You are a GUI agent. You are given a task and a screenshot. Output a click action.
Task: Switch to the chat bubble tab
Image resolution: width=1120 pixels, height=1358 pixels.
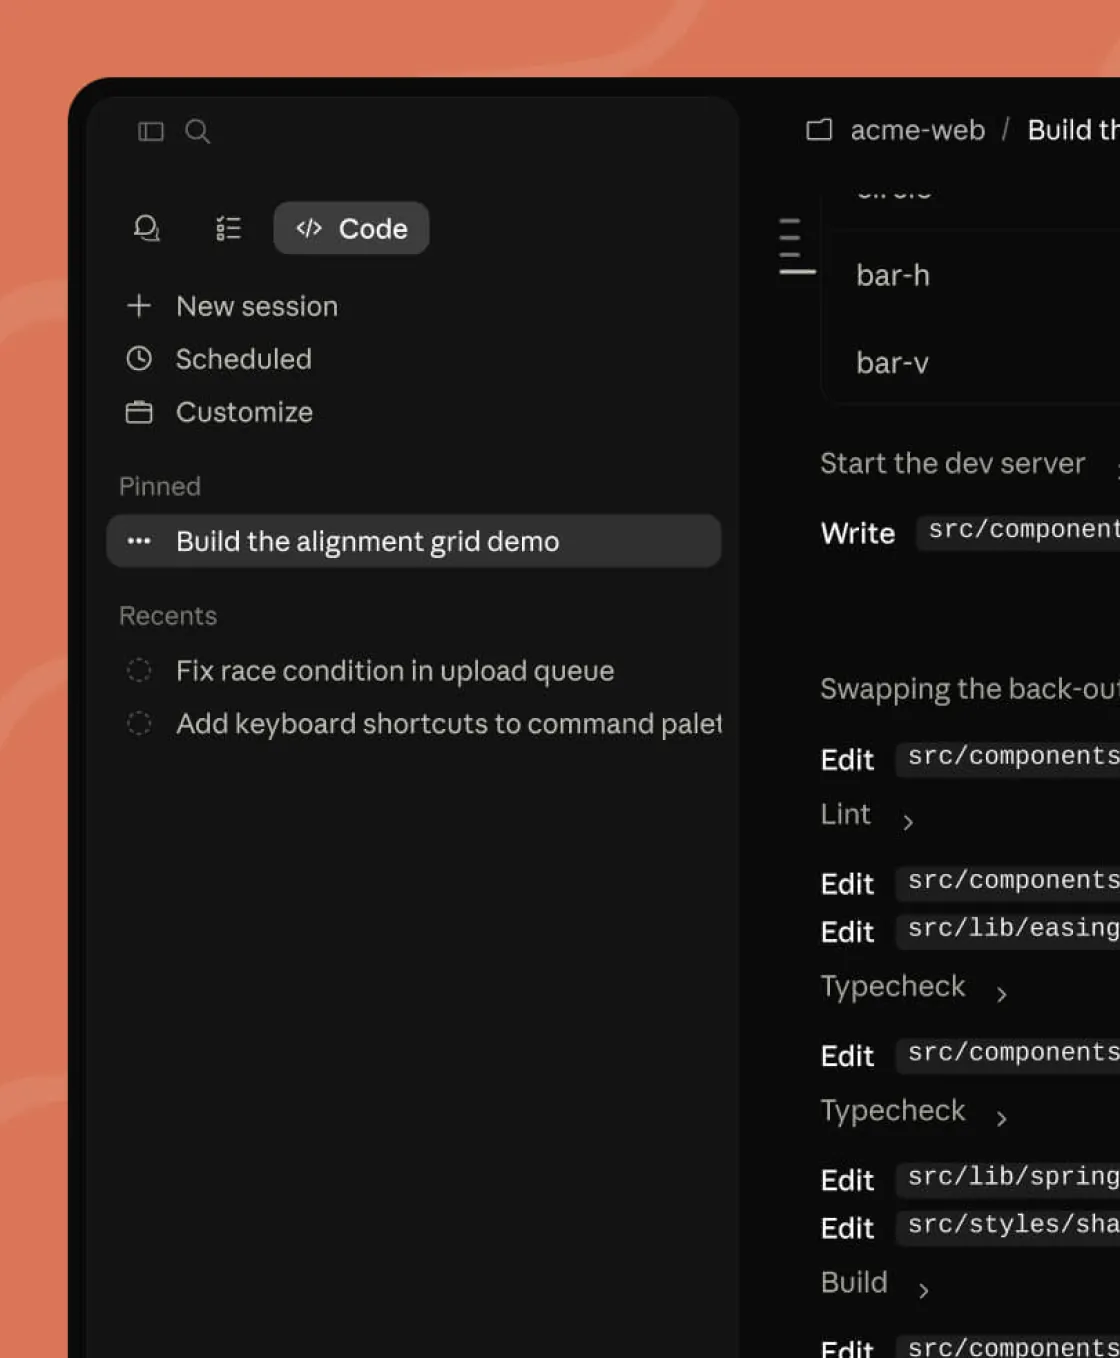pos(147,228)
